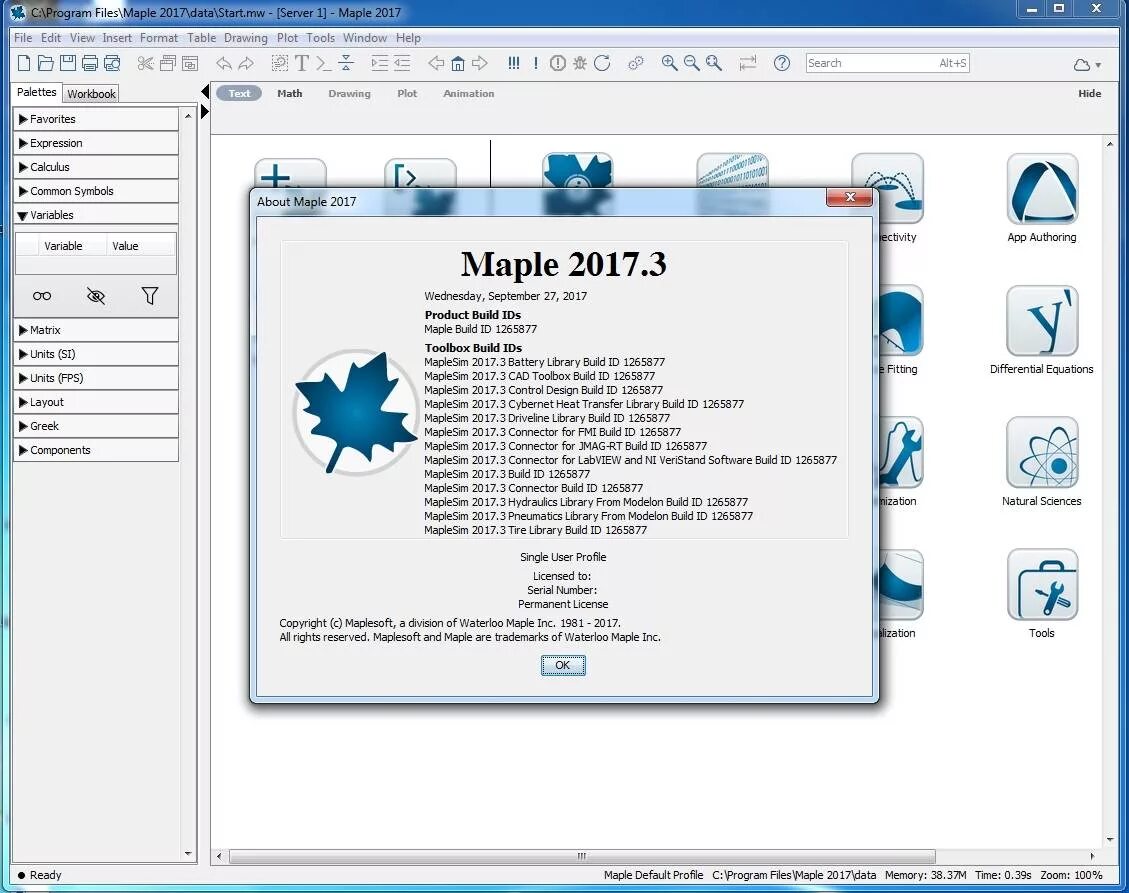Open the Format menu
The height and width of the screenshot is (893, 1129).
[158, 38]
